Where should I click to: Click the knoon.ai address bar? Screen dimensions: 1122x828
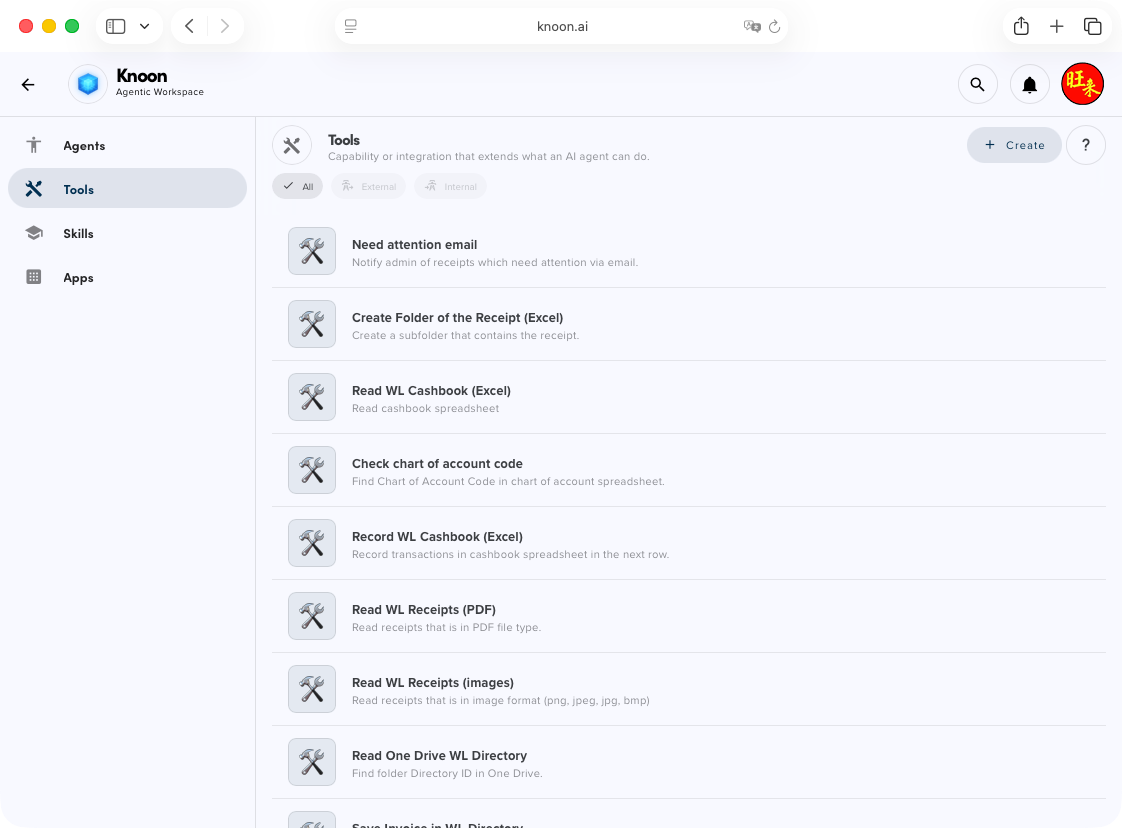[562, 26]
